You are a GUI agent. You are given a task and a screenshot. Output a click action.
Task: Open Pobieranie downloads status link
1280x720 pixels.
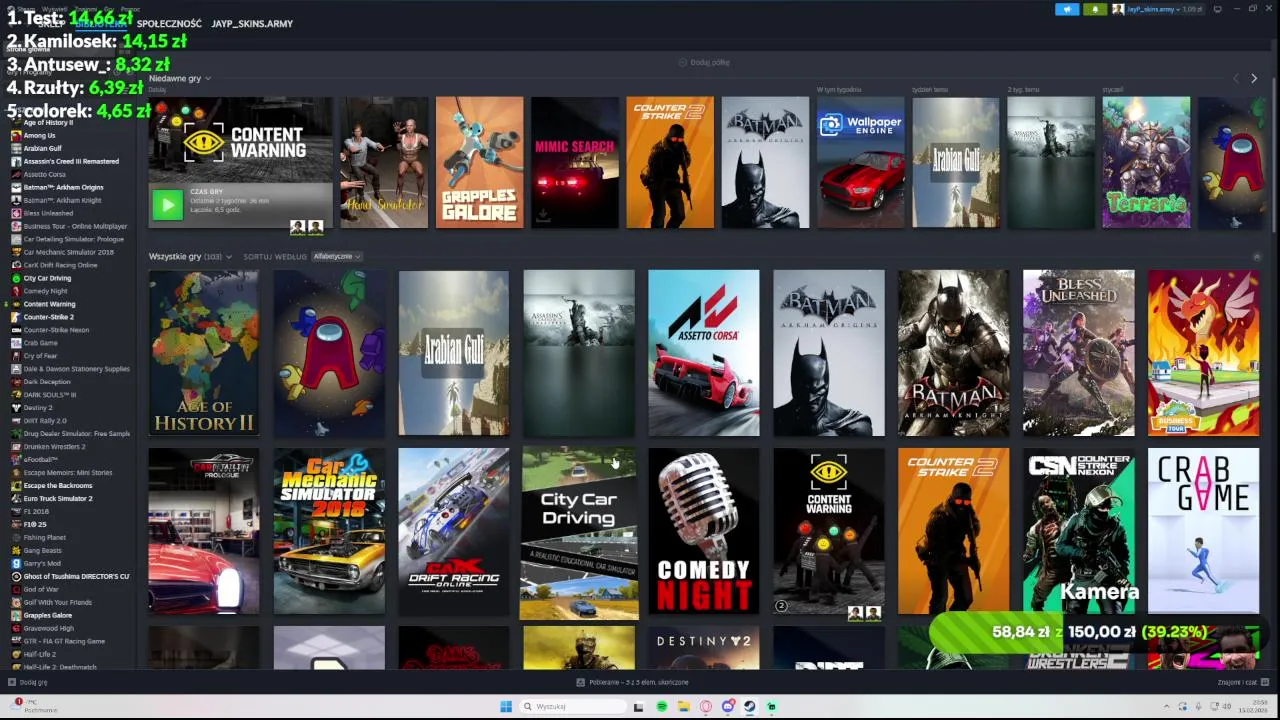[633, 682]
